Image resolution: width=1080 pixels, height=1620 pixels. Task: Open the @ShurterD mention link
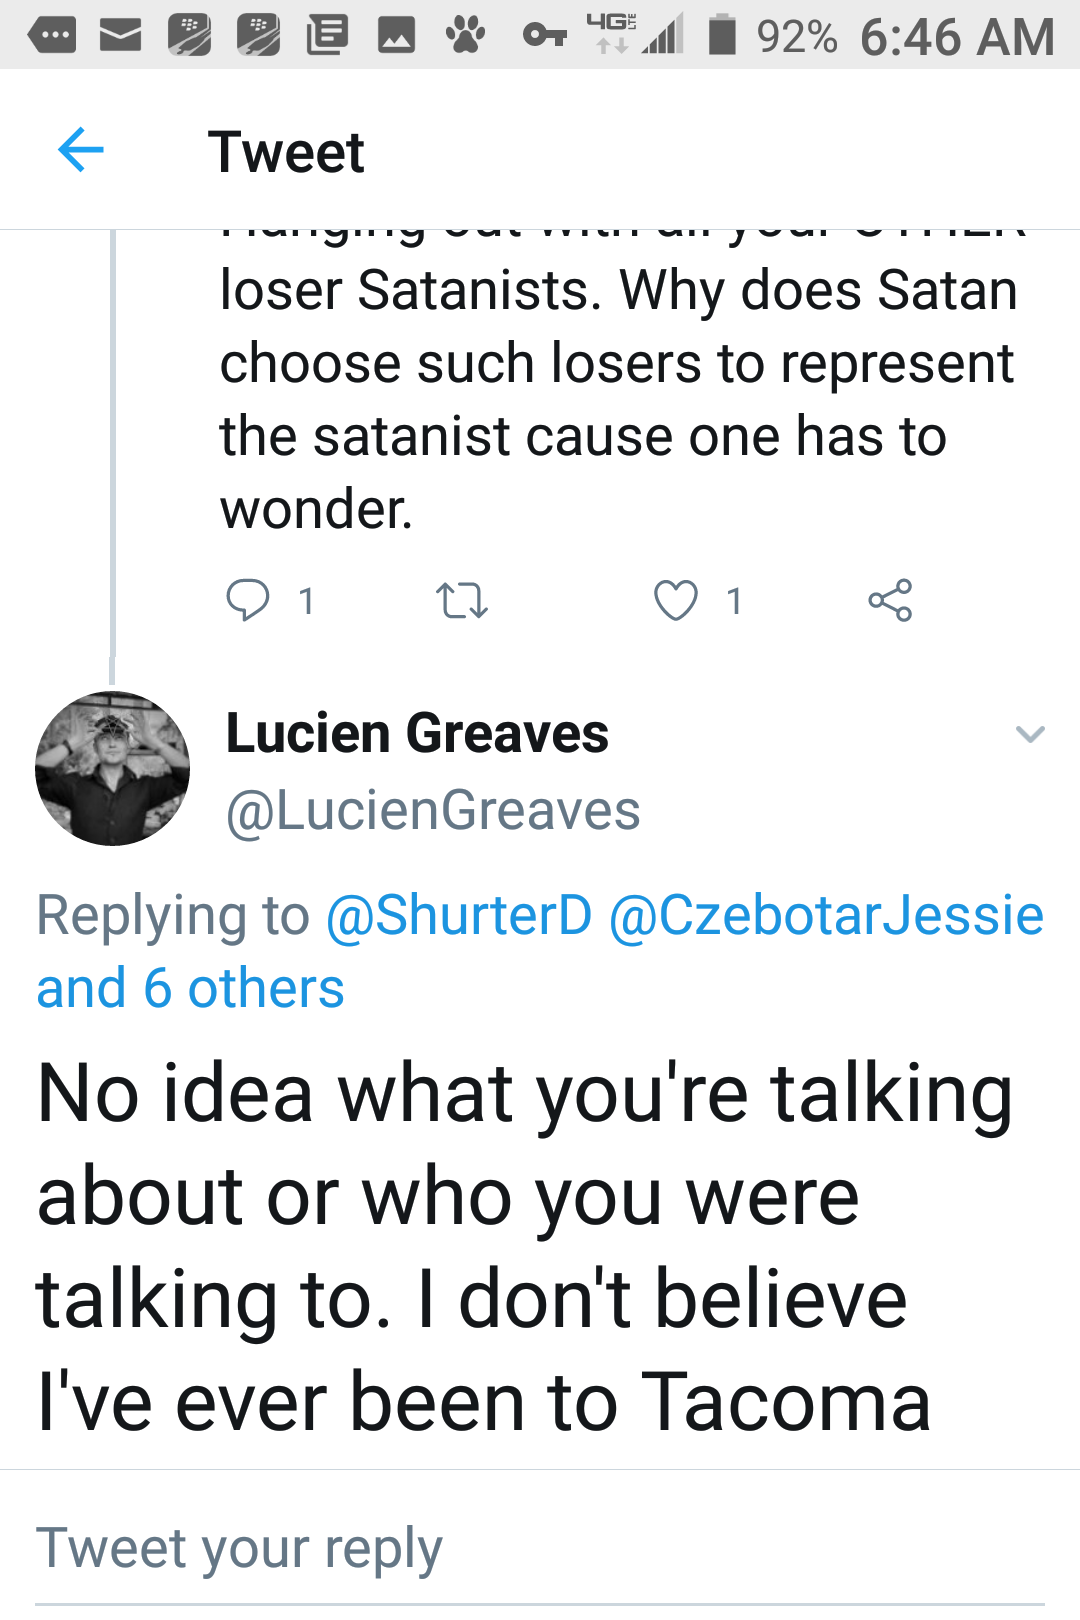[460, 915]
